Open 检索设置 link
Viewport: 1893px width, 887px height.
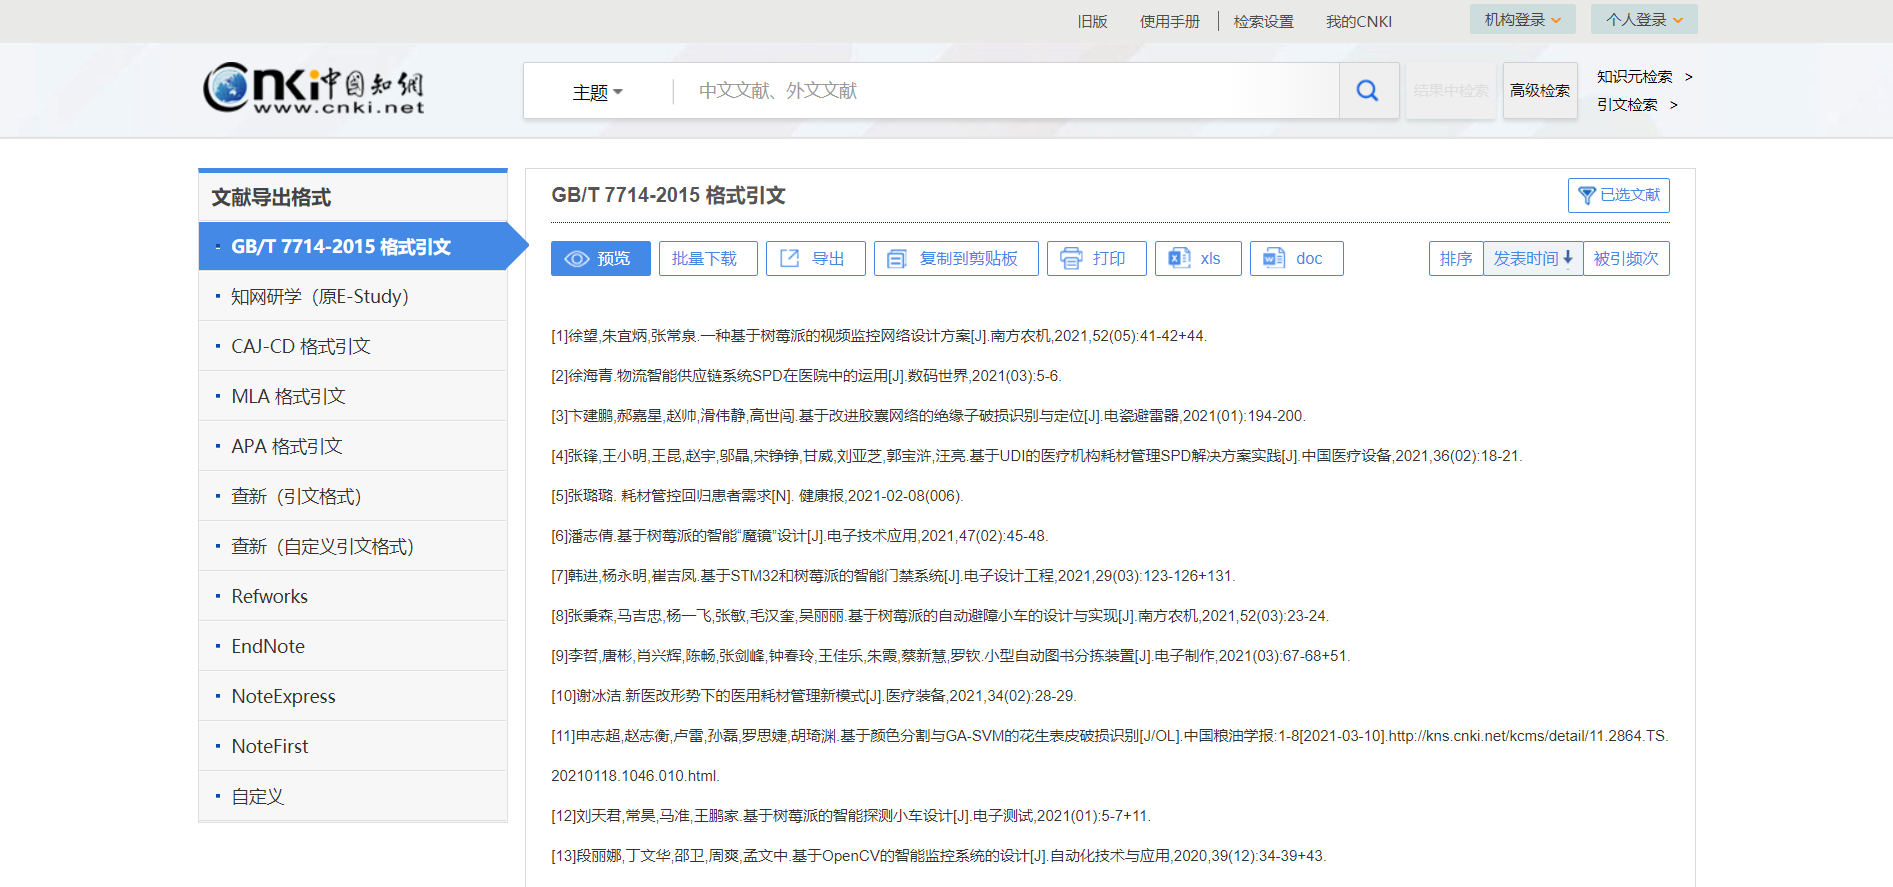tap(1263, 21)
